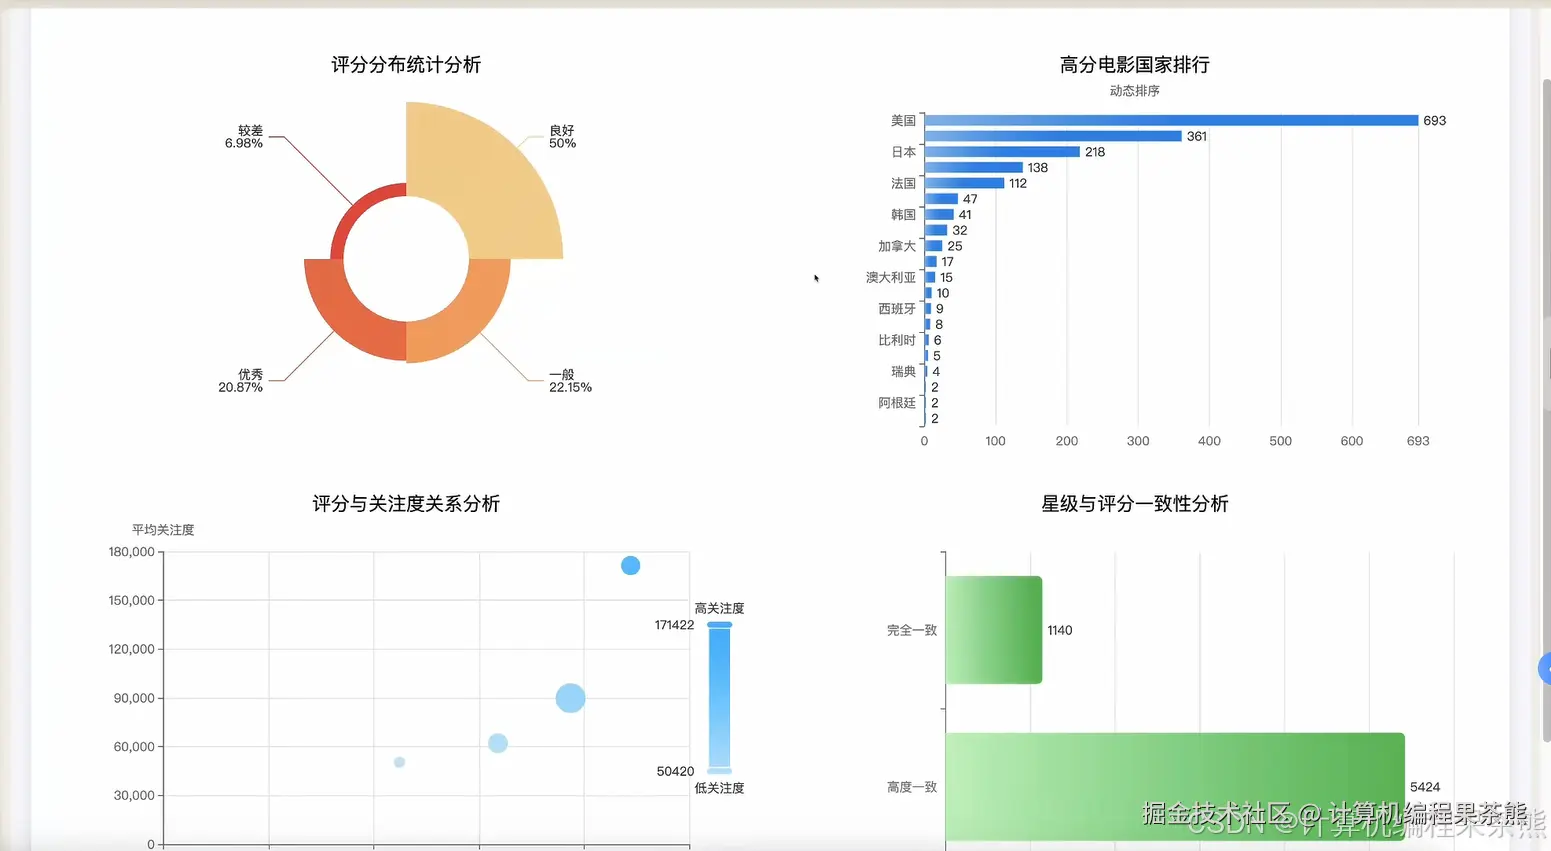The image size is (1551, 851).
Task: Click the smallest bubble near 50420
Action: tap(400, 762)
